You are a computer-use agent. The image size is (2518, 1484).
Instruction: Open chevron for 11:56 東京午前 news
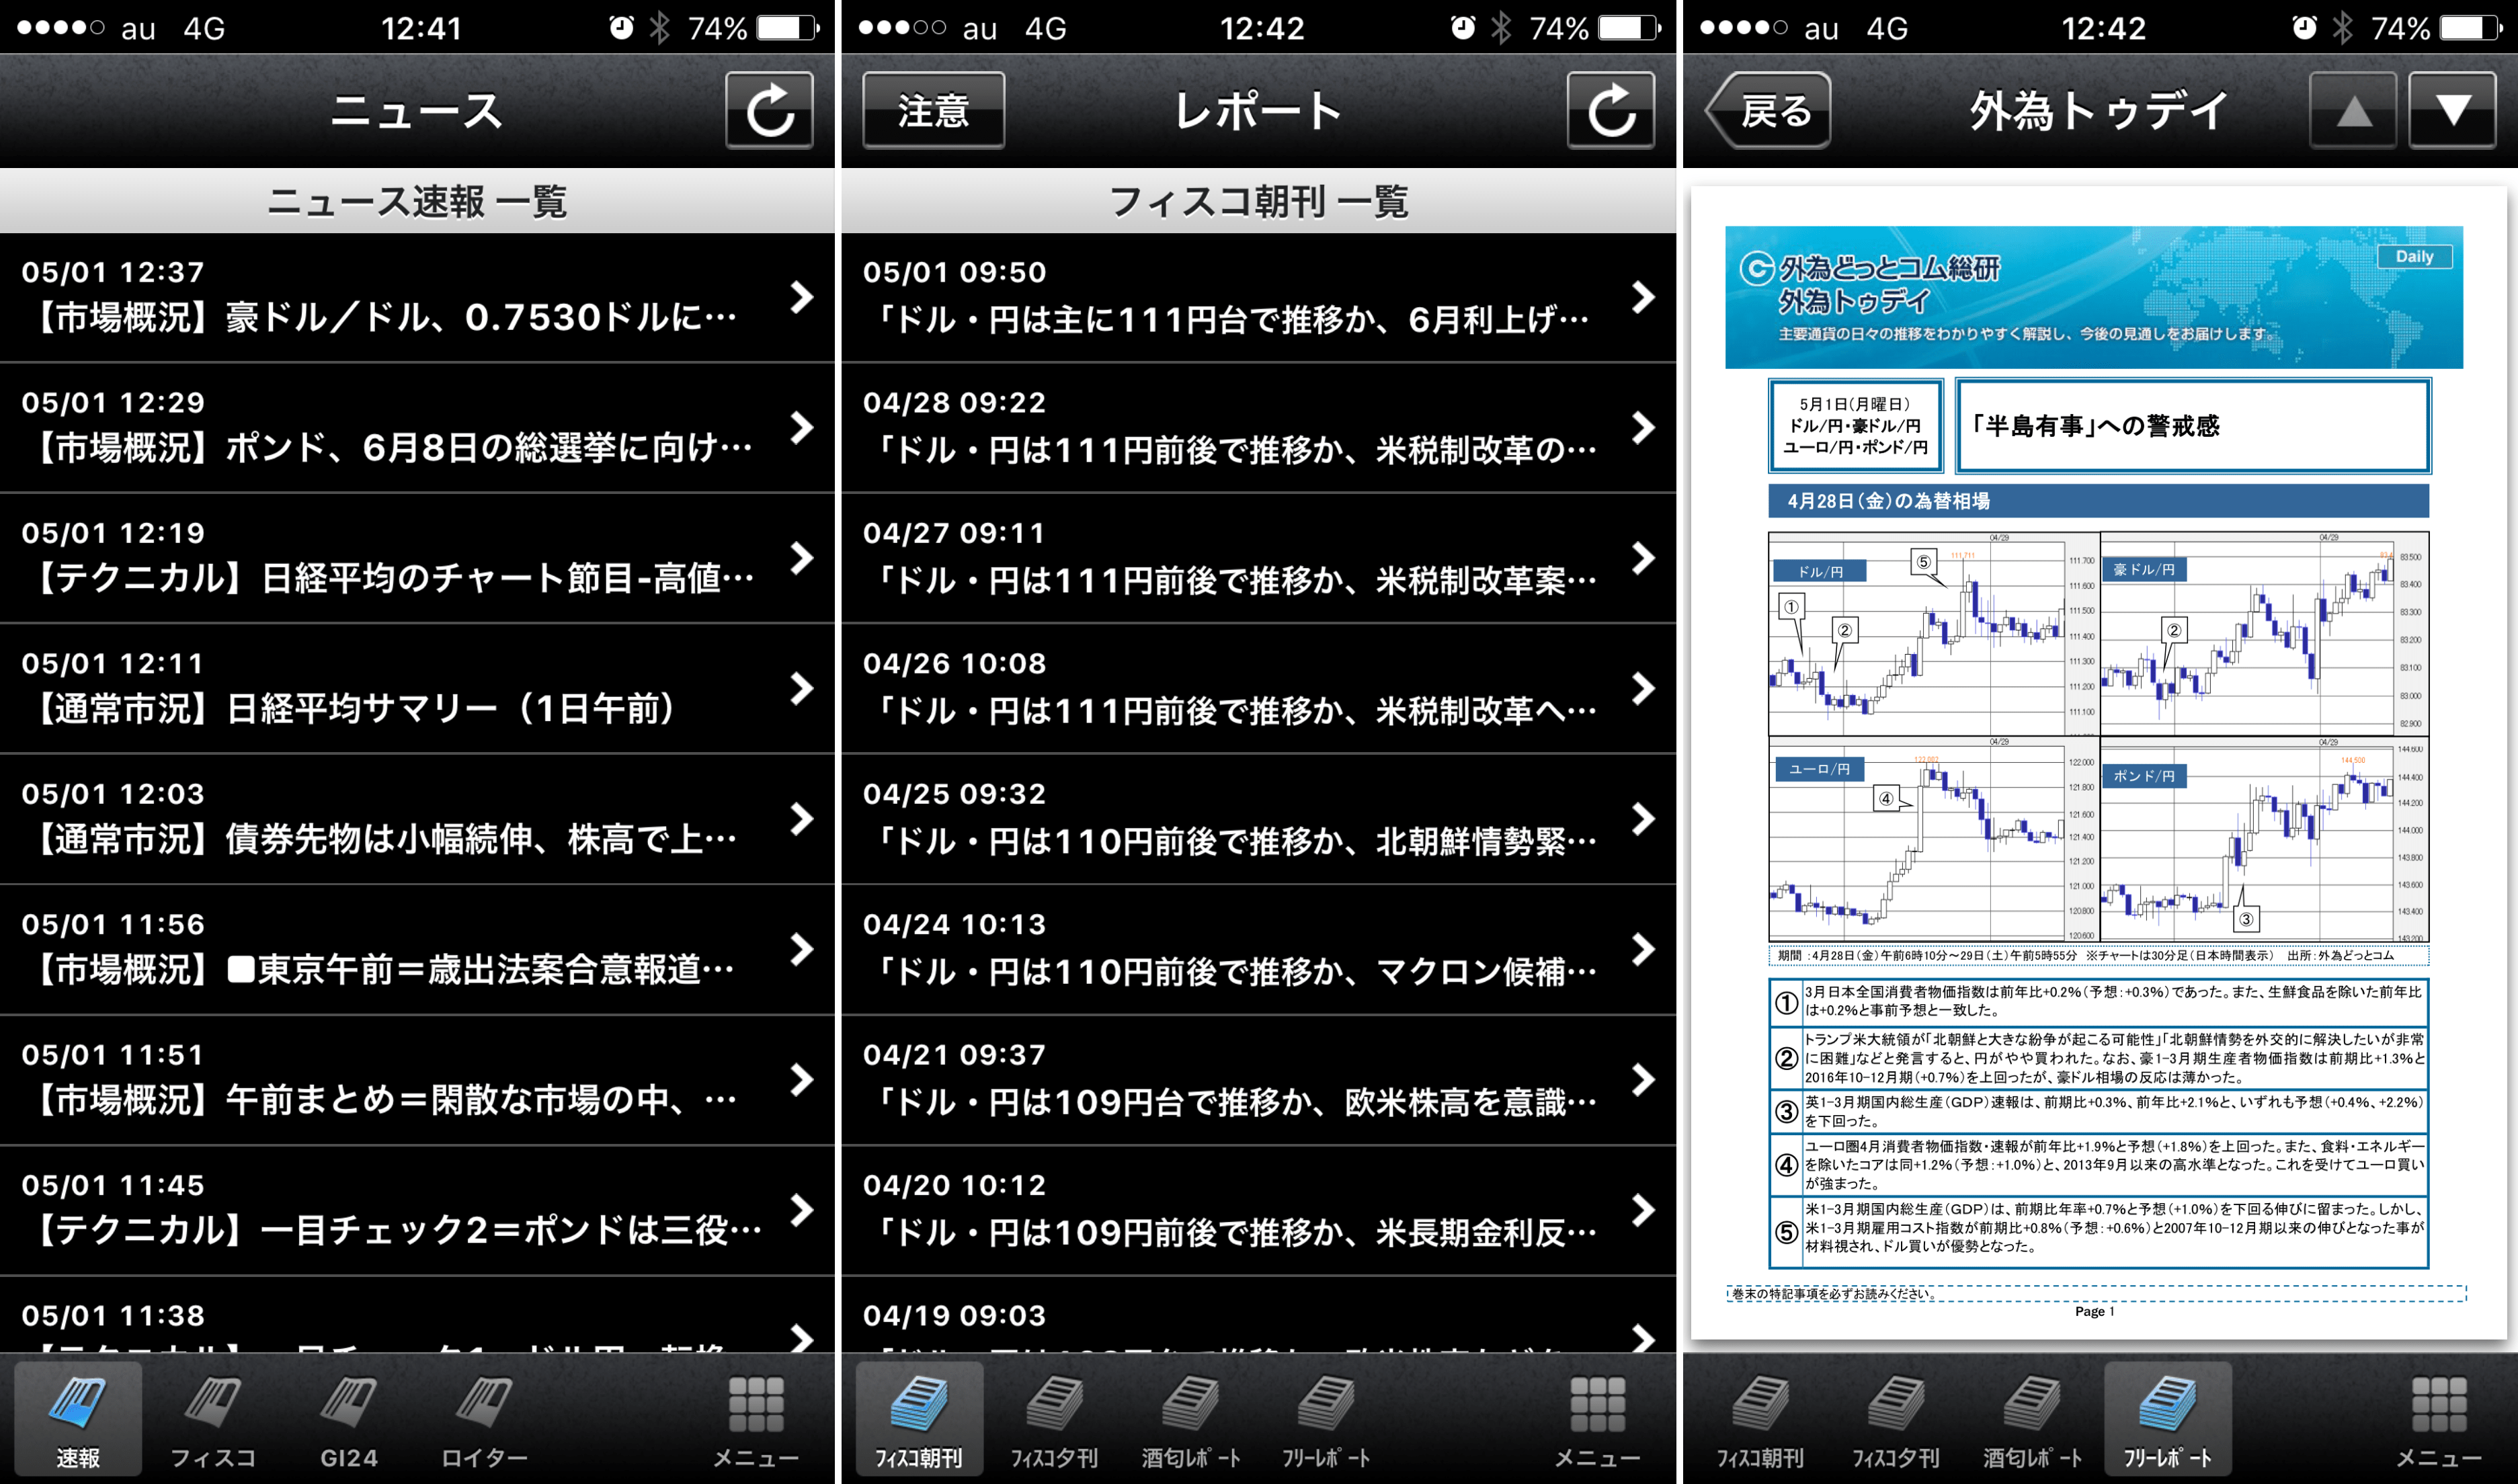(x=801, y=949)
